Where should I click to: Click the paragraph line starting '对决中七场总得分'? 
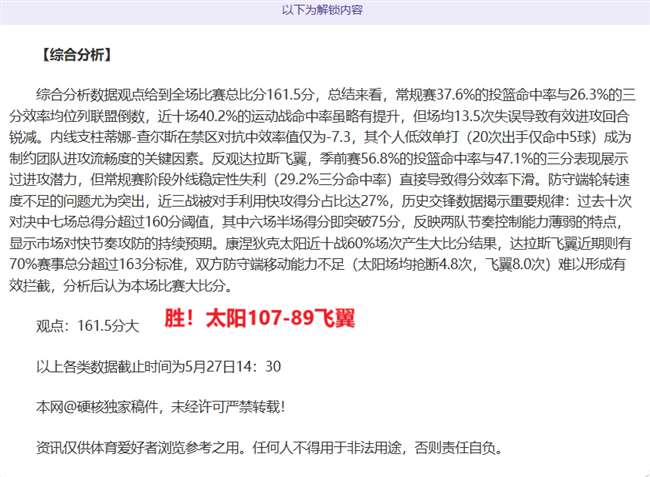[x=316, y=222]
